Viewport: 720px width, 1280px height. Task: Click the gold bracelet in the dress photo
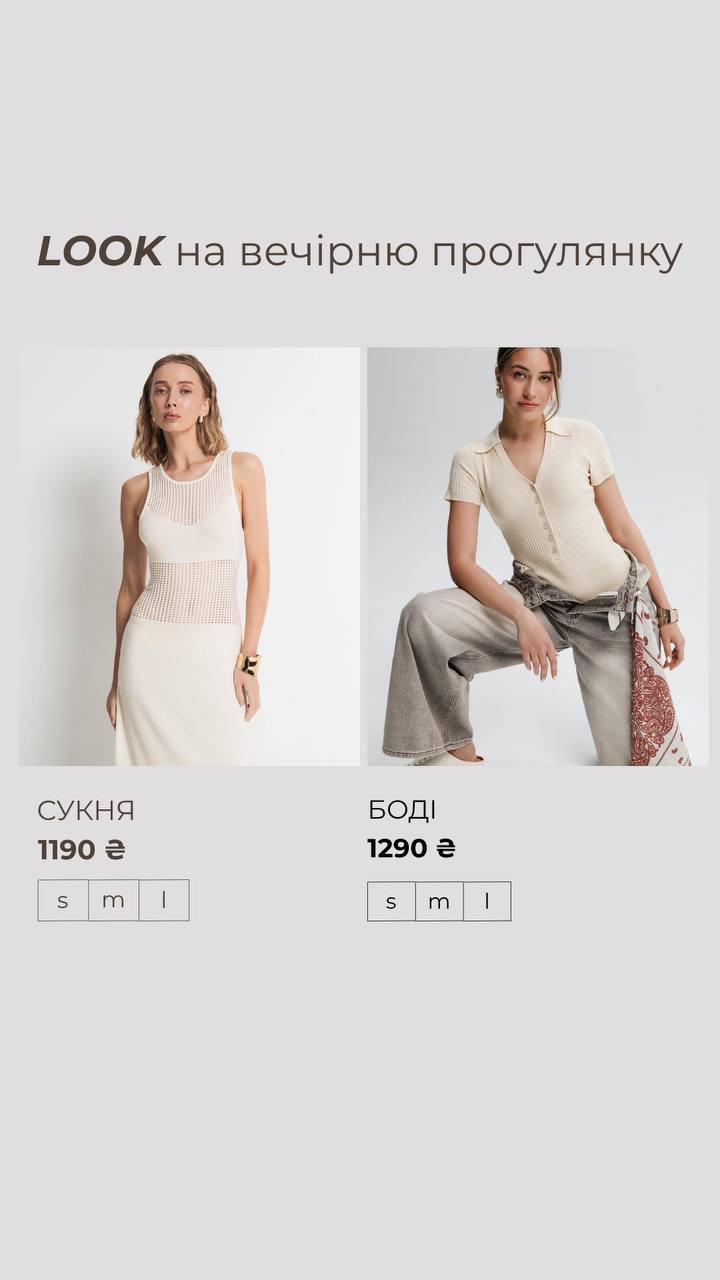click(x=247, y=663)
